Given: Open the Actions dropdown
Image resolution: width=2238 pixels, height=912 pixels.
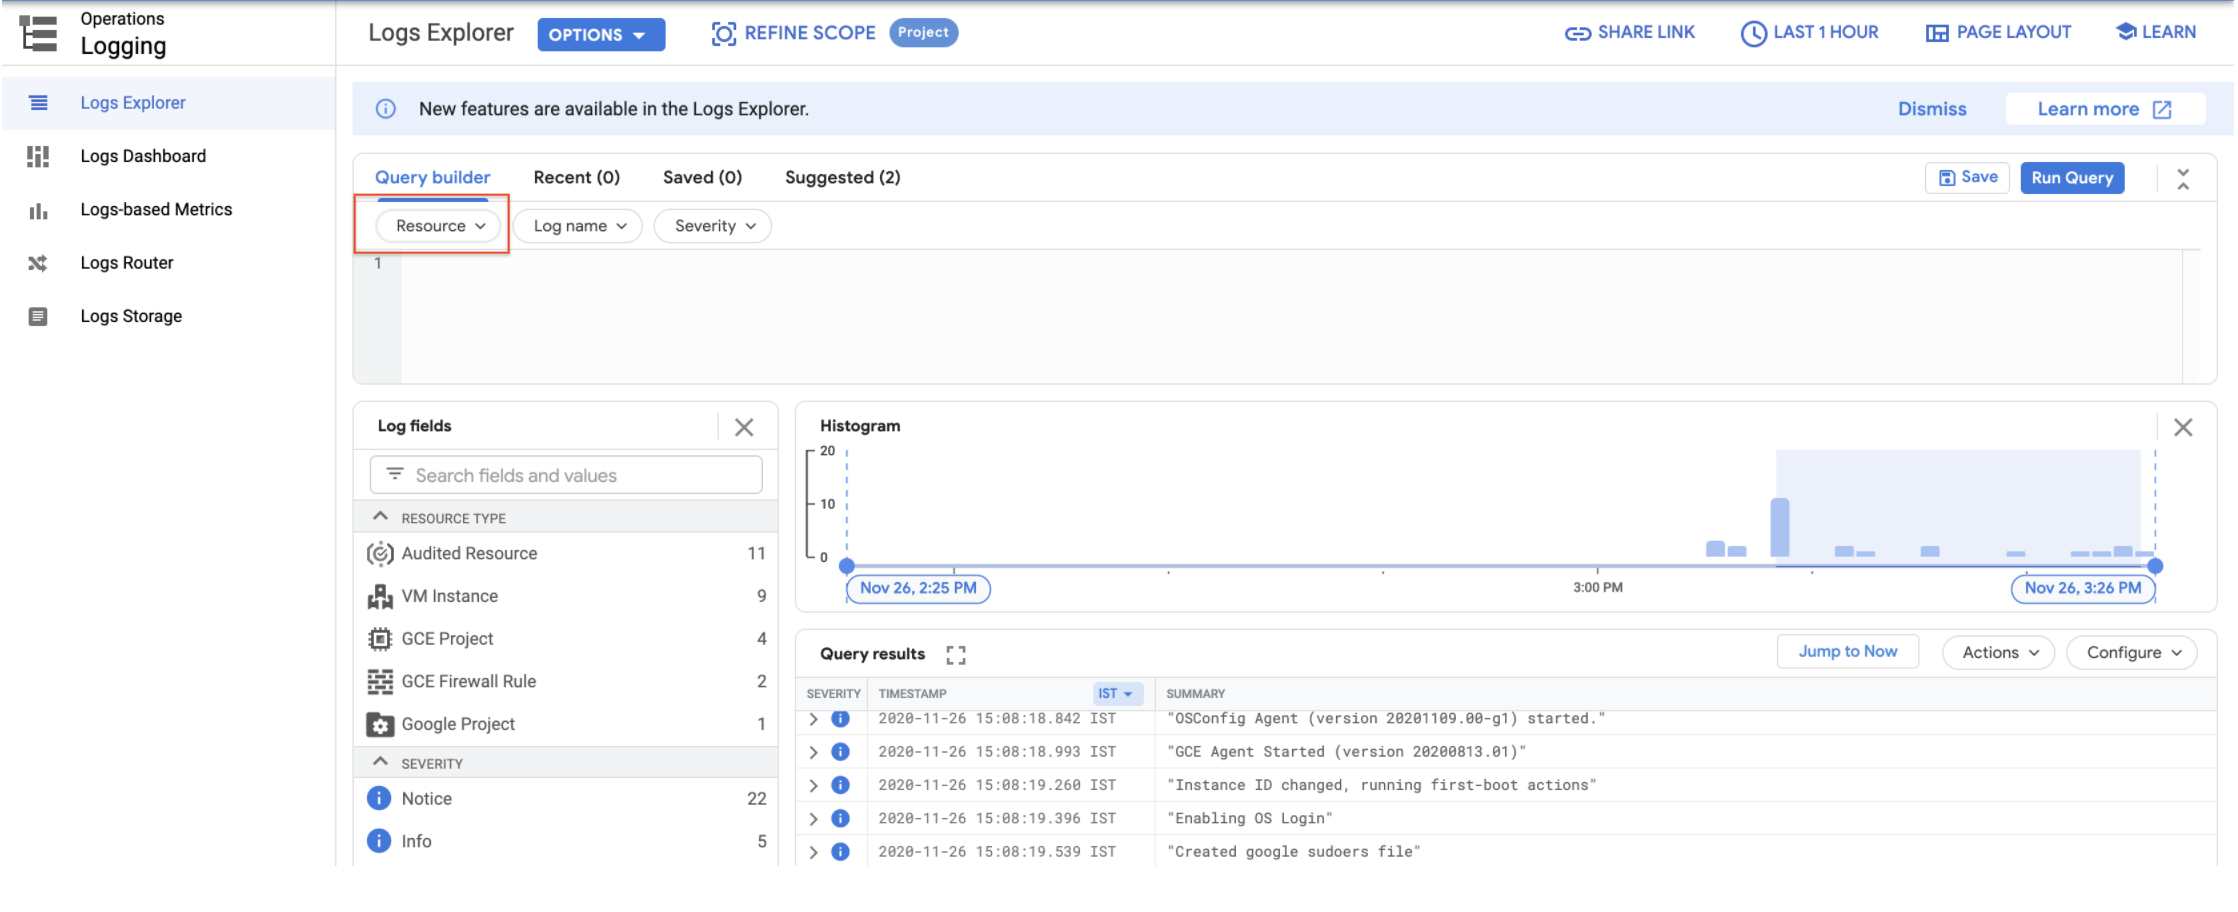Looking at the screenshot, I should [1998, 653].
